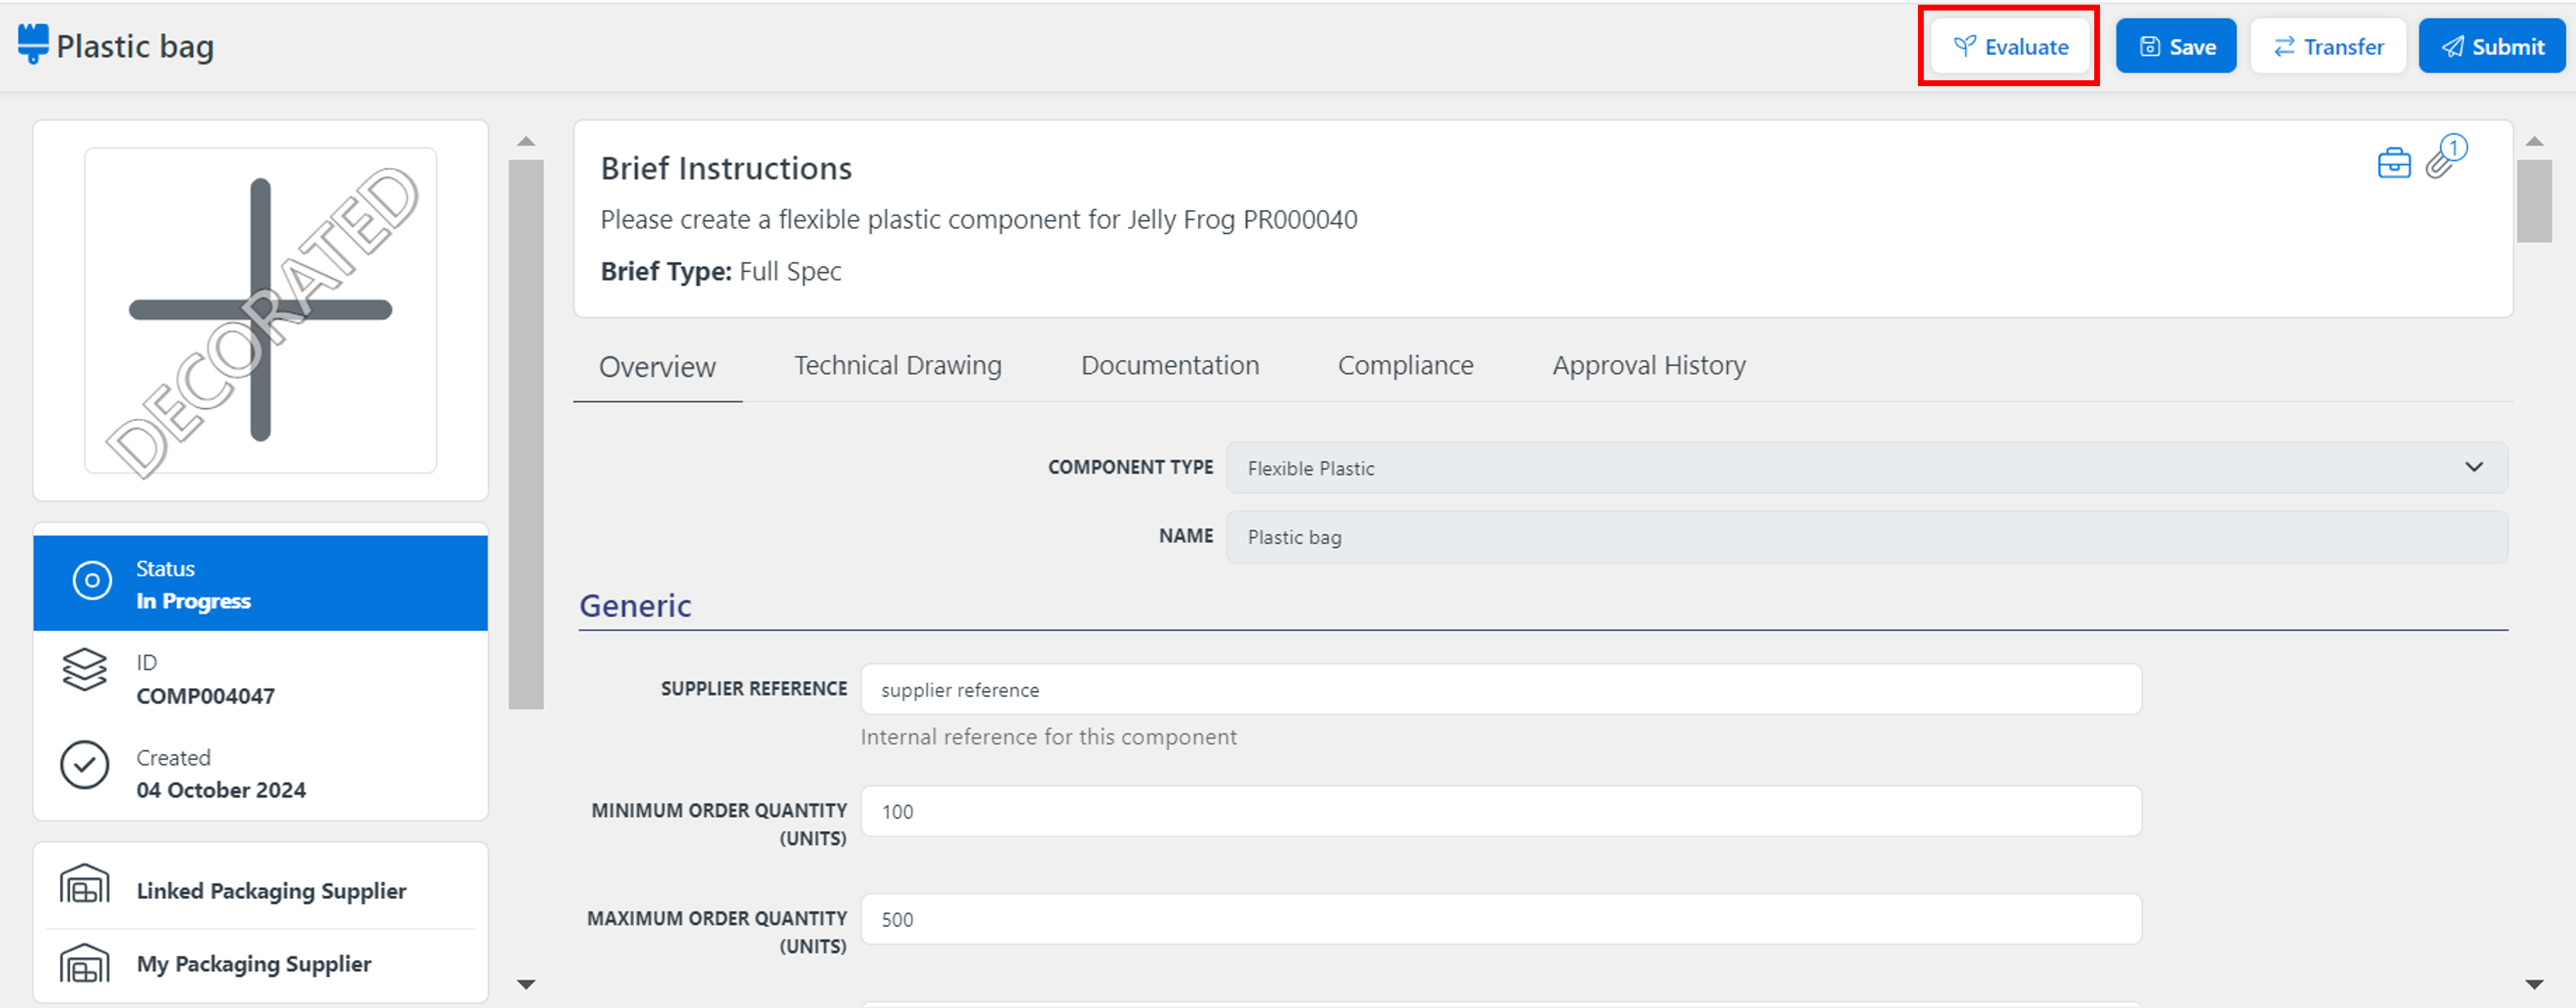Select the Approval History tab
The height and width of the screenshot is (1008, 2576).
click(1649, 365)
